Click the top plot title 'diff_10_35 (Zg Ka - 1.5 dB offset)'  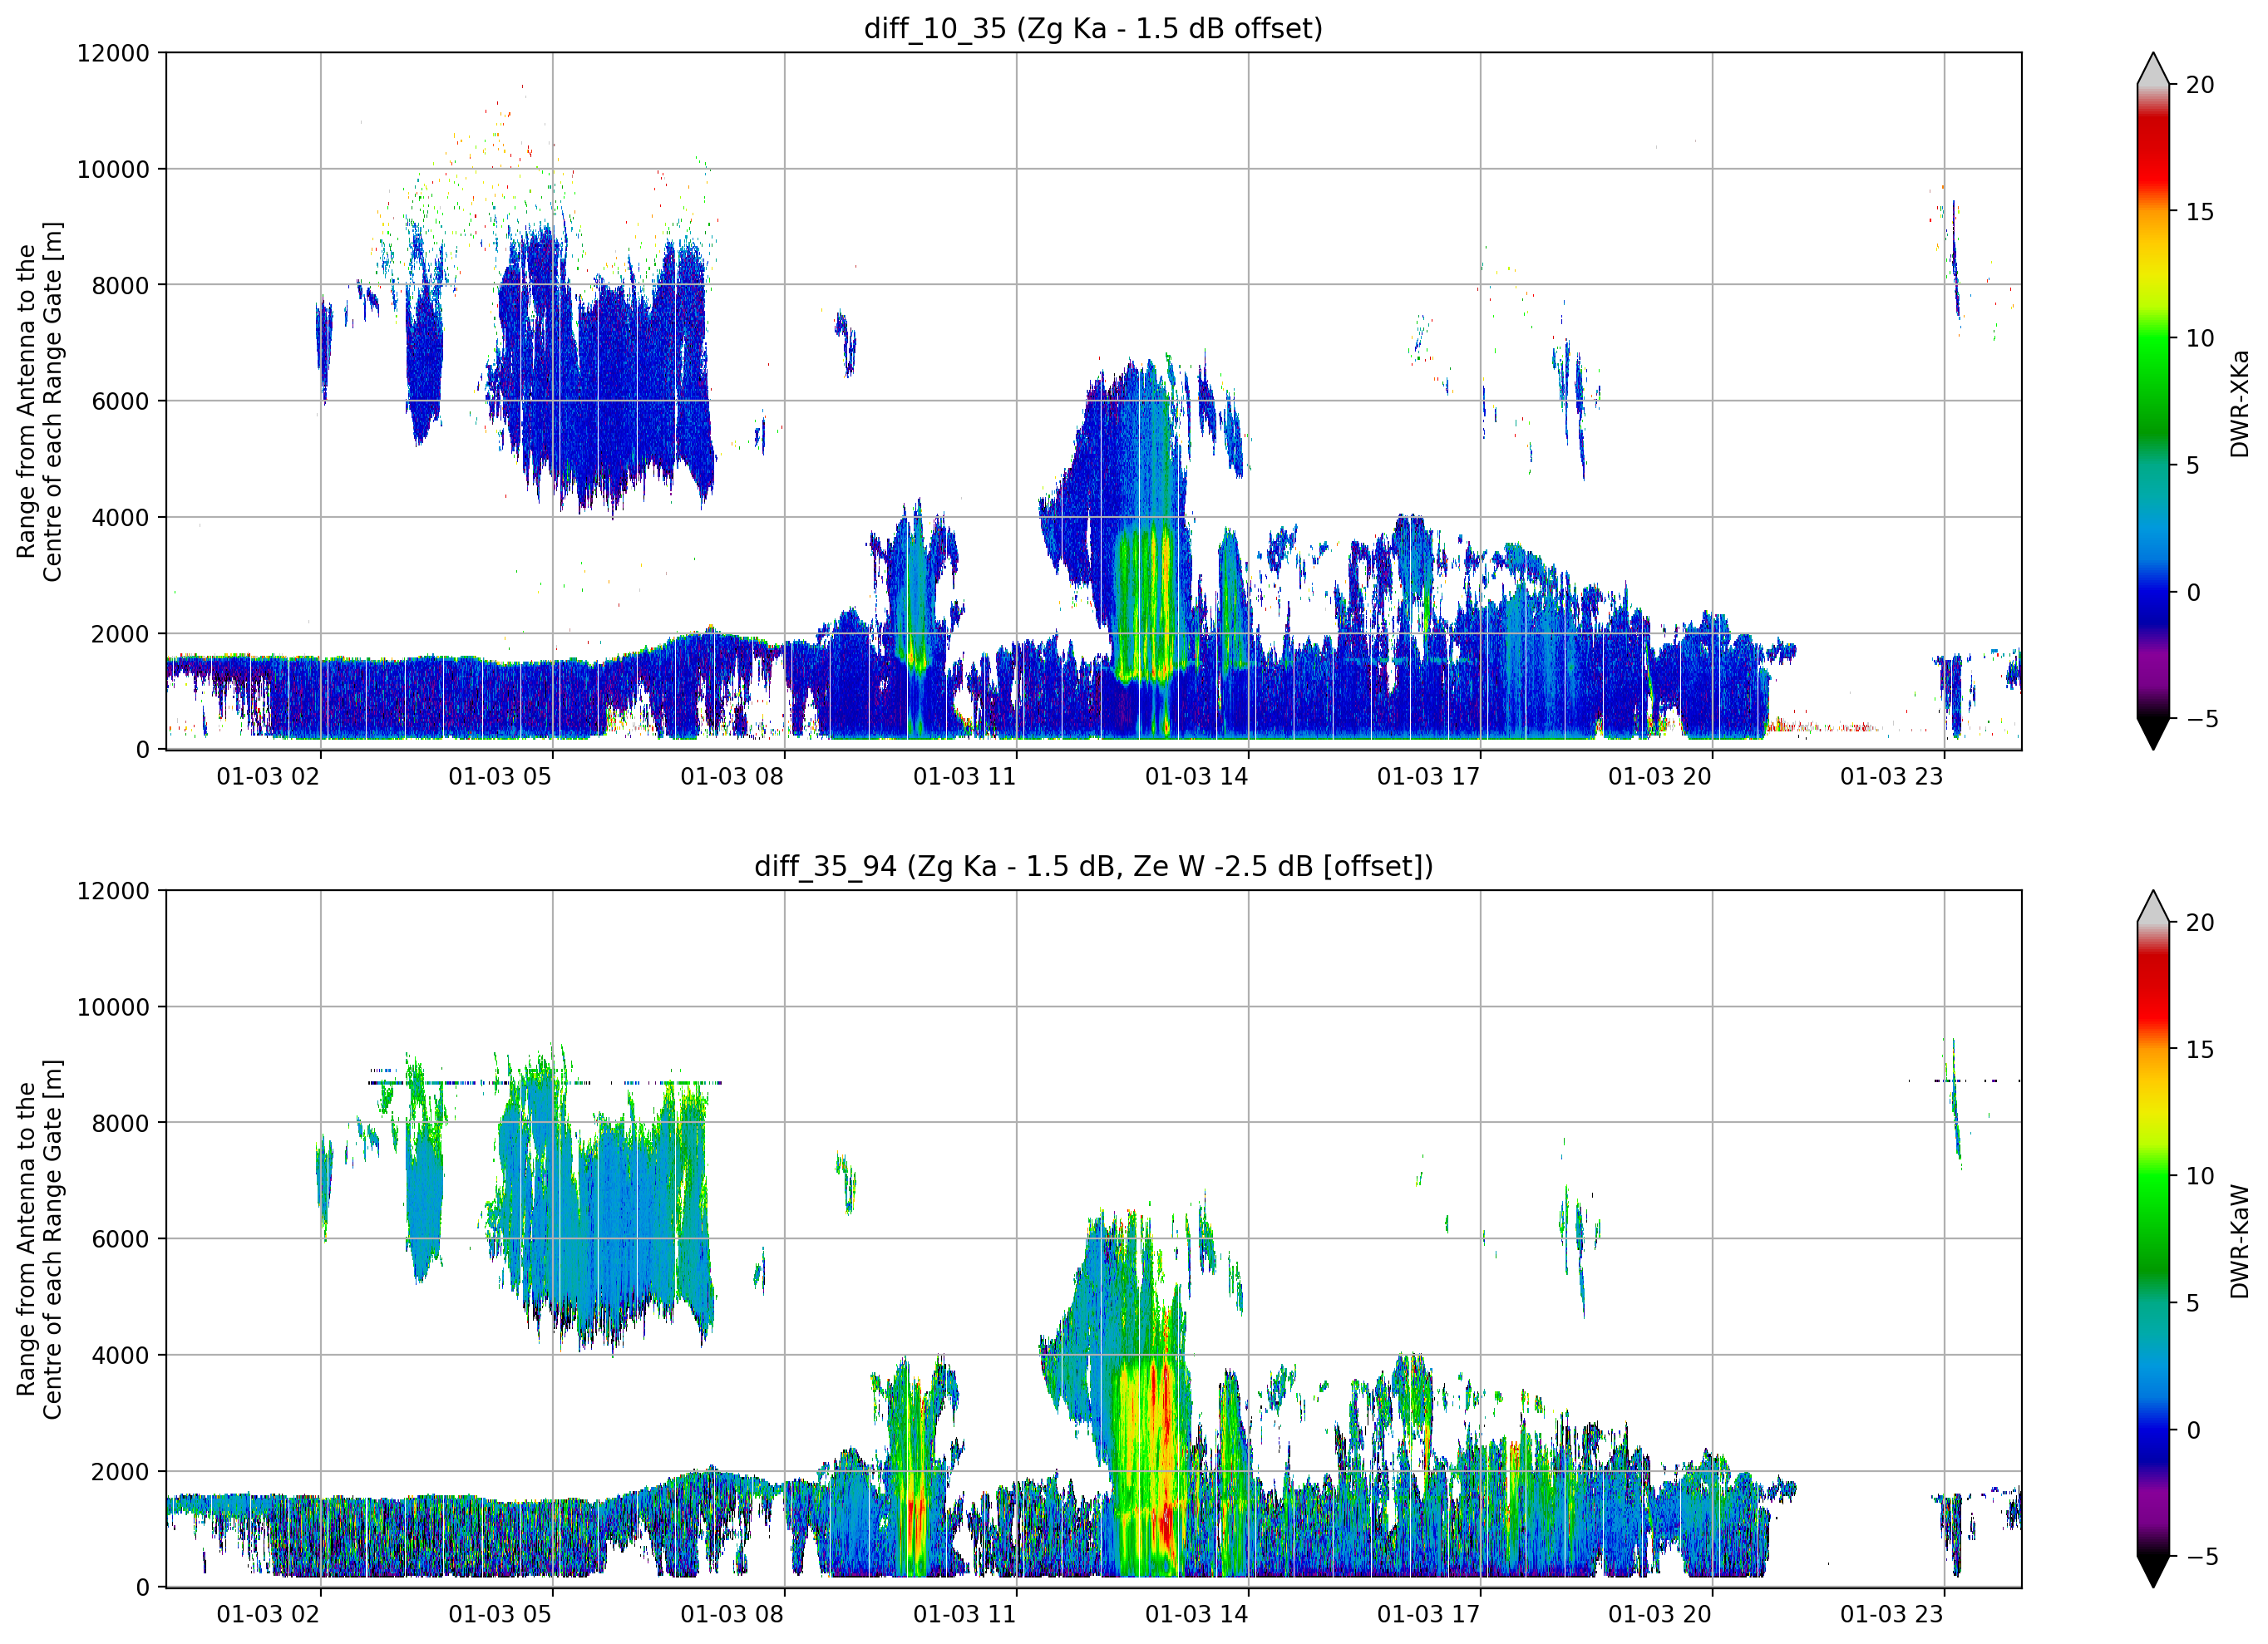tap(1093, 28)
